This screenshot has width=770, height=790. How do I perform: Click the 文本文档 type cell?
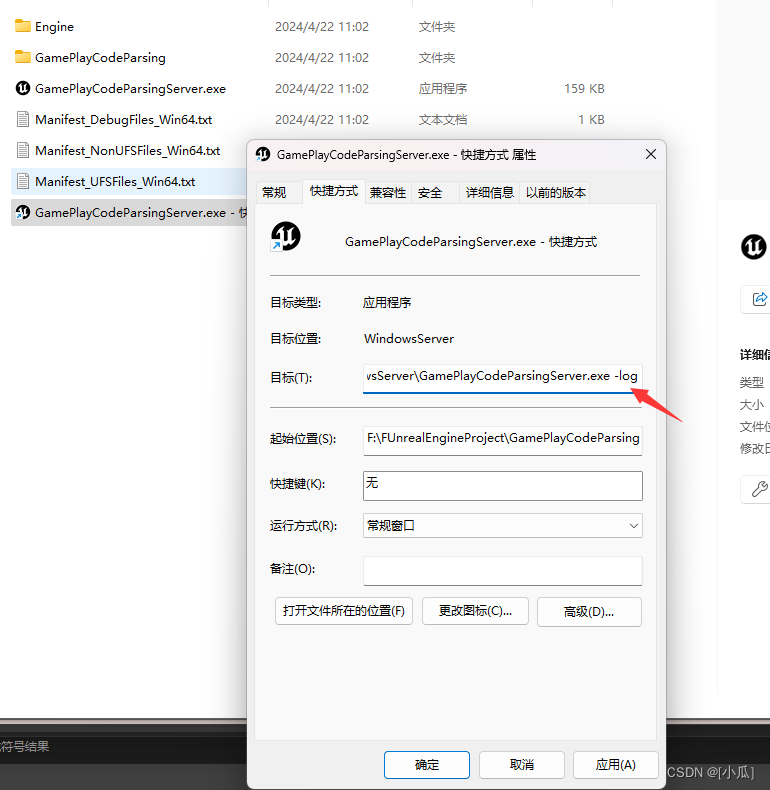443,119
